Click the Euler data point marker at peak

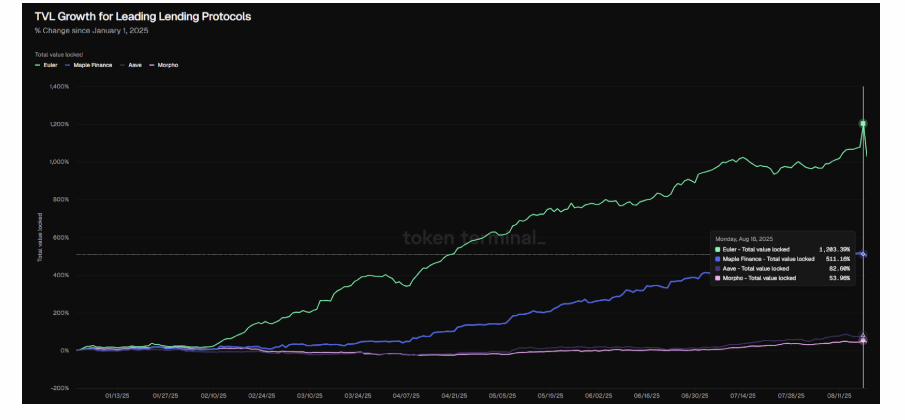pos(863,123)
